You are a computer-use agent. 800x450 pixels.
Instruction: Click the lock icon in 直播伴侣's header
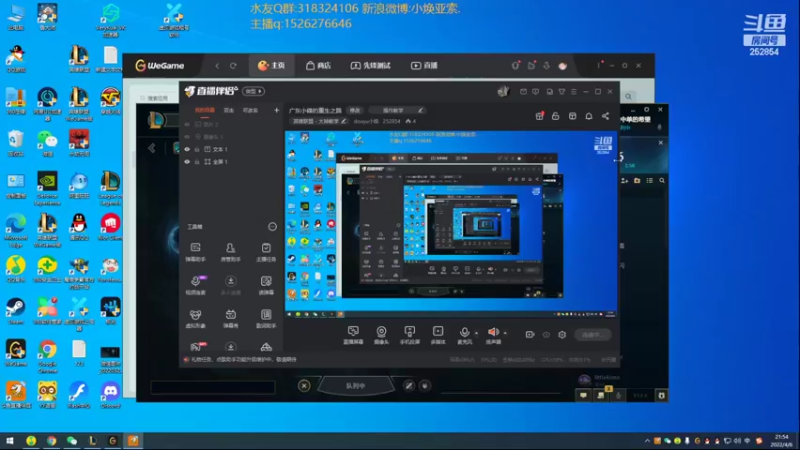point(556,116)
